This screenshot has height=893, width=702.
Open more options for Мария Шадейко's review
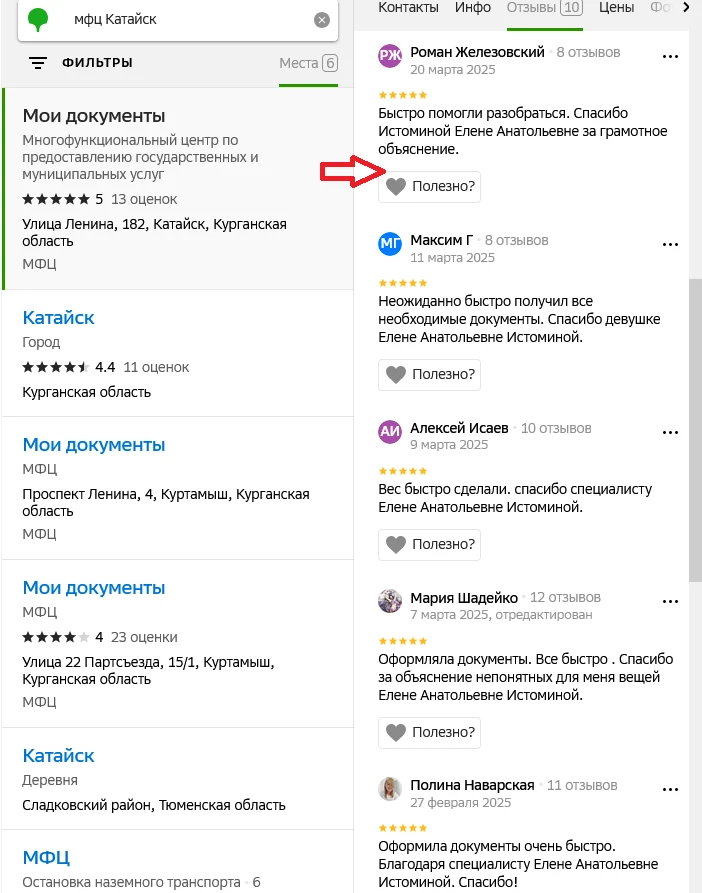point(670,599)
